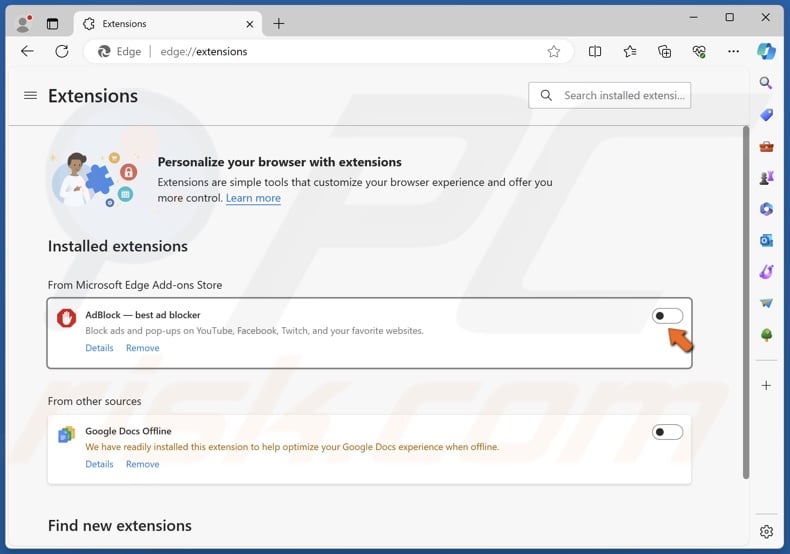Image resolution: width=790 pixels, height=554 pixels.
Task: Open Details for Google Docs Offline
Action: (x=99, y=464)
